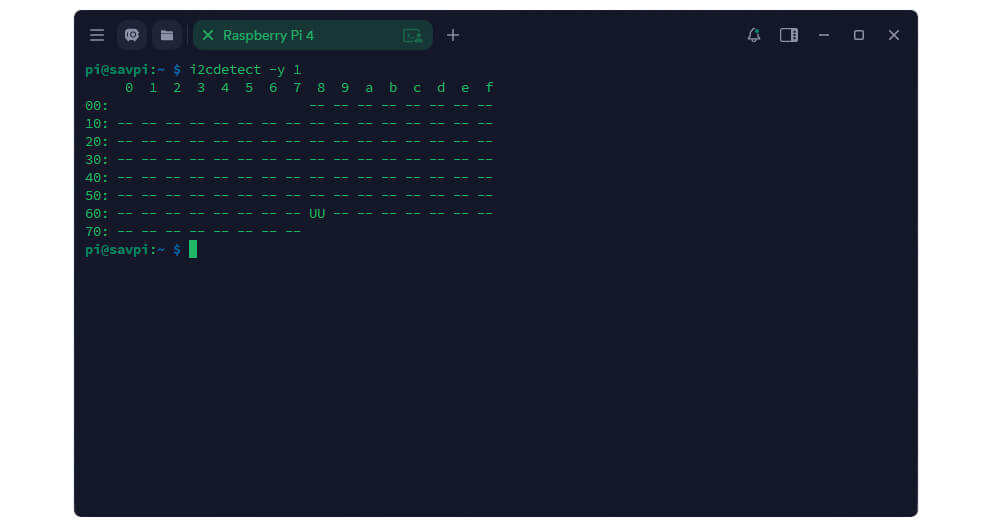Click the '10:' row label
Image resolution: width=1000 pixels, height=532 pixels.
[x=97, y=124]
